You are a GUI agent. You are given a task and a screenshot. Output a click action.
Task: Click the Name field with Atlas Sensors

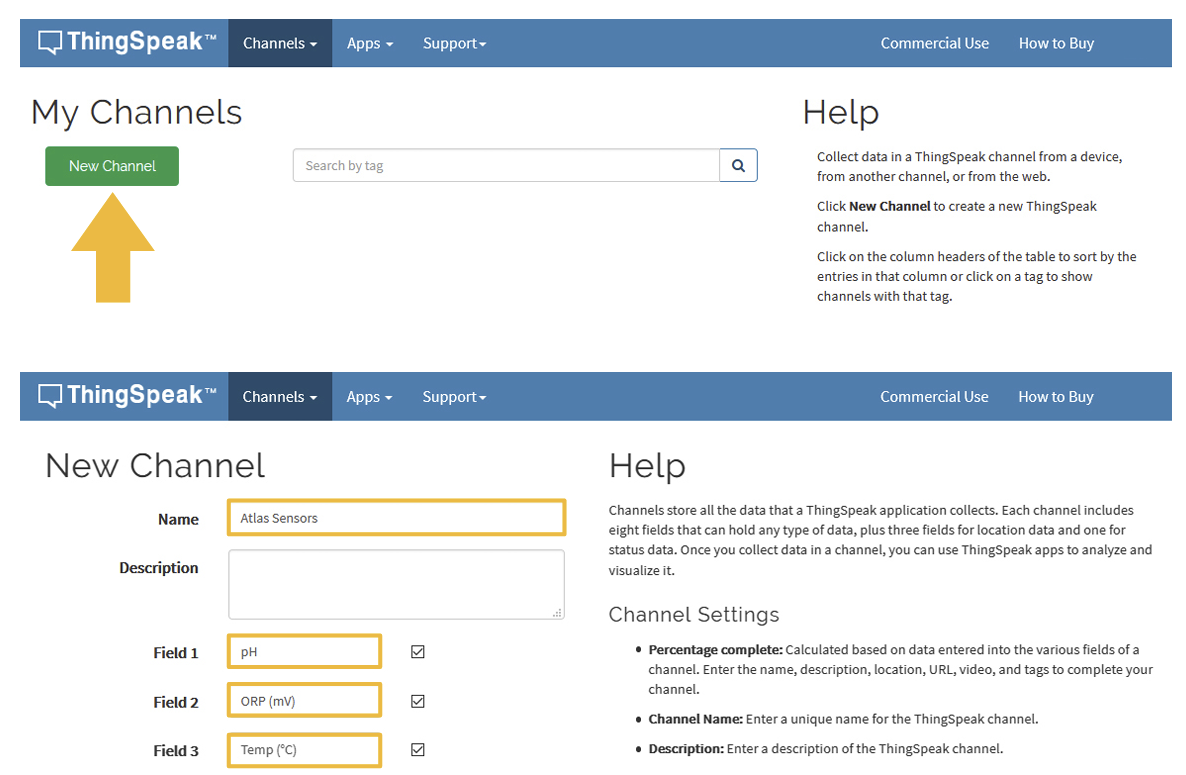(x=396, y=518)
